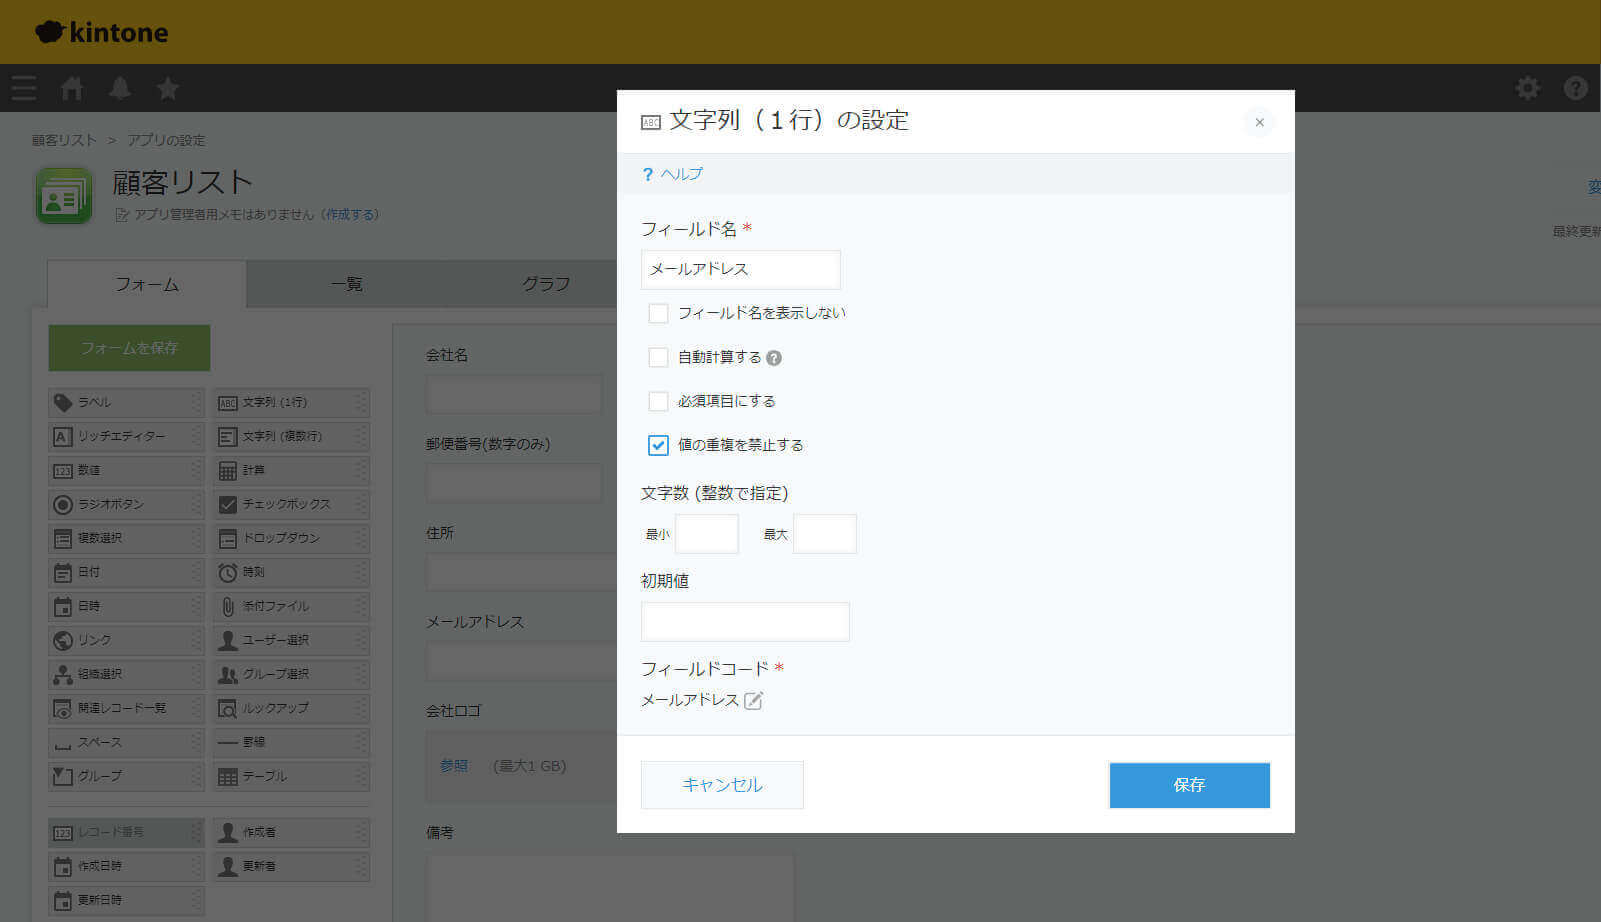This screenshot has width=1601, height=922.
Task: Click the notifications bell icon
Action: 120,88
